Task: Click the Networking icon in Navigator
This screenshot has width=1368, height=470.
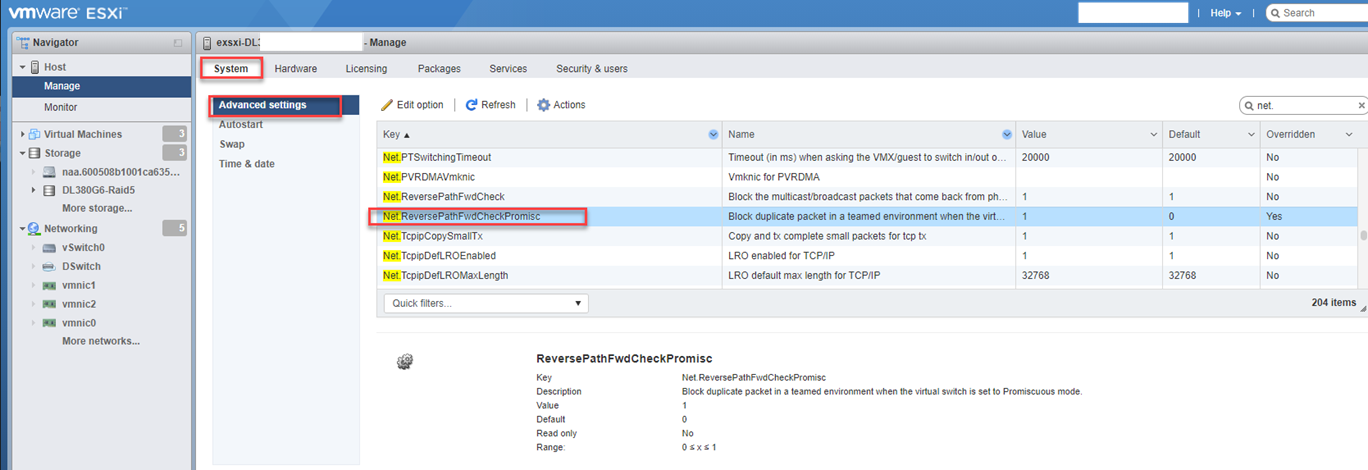Action: (x=34, y=229)
